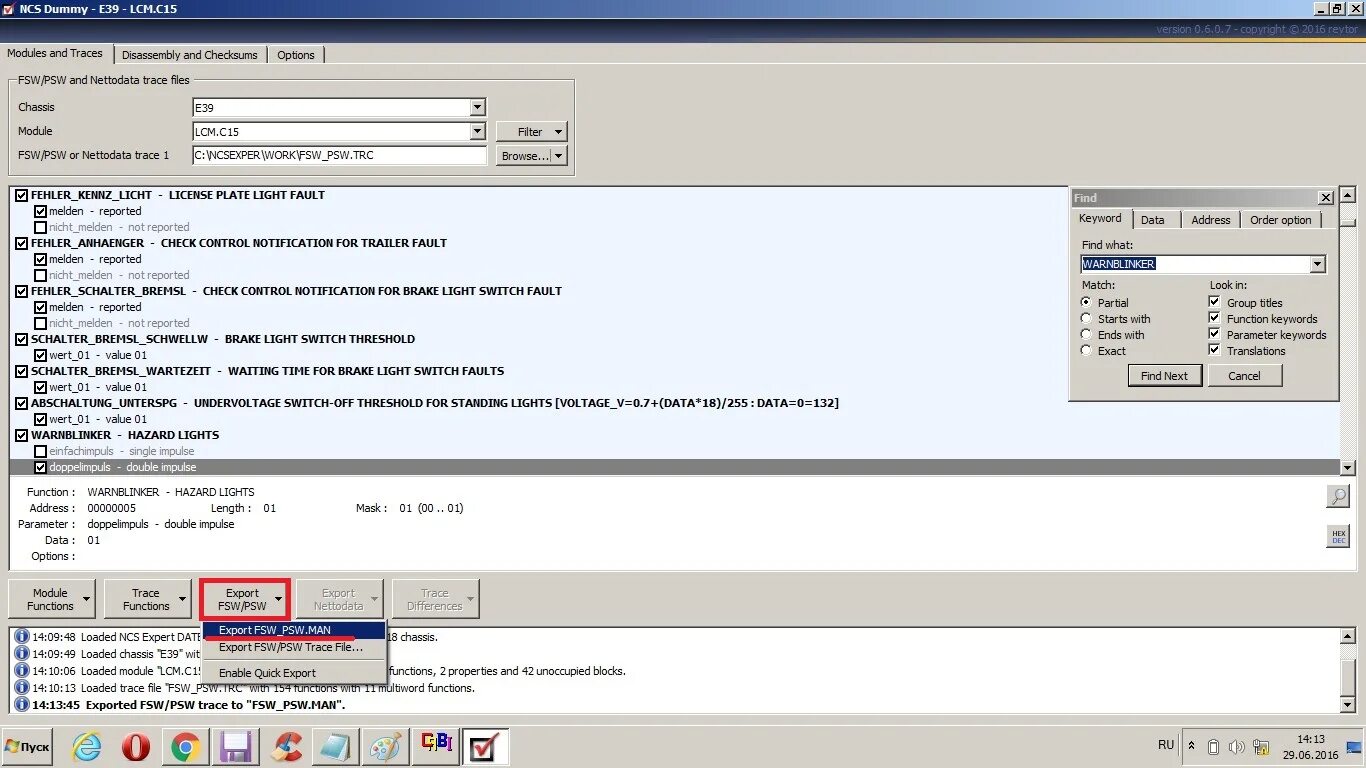Close the Find panel with X
Image resolution: width=1366 pixels, height=768 pixels.
tap(1325, 198)
